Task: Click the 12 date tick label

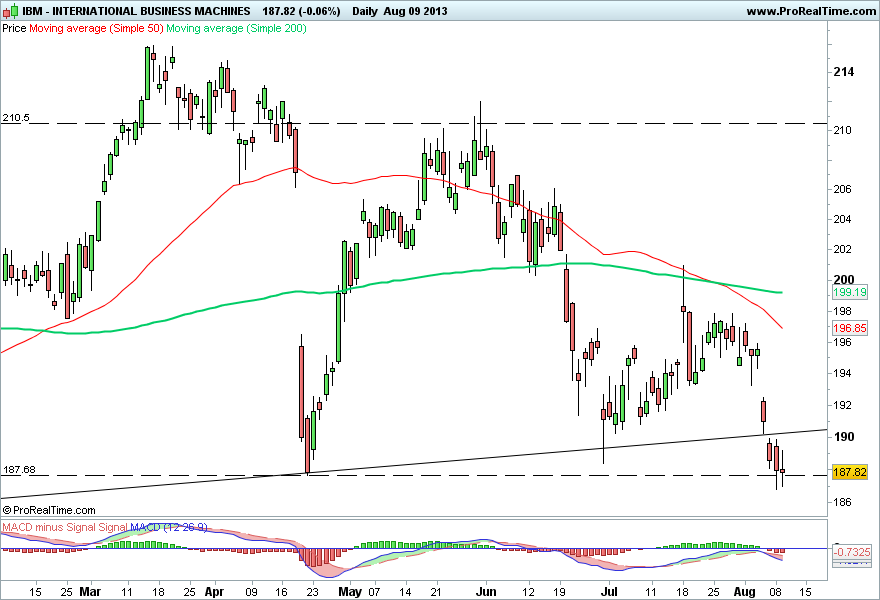Action: (528, 592)
